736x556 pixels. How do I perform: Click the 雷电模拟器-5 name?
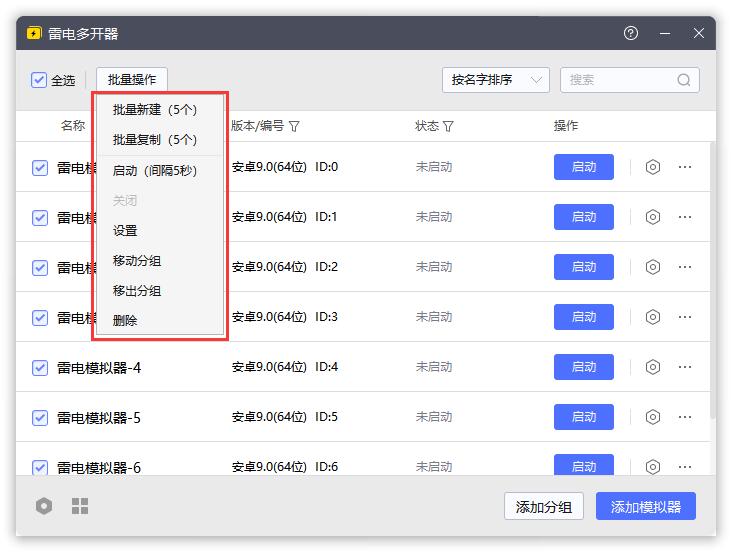(100, 419)
